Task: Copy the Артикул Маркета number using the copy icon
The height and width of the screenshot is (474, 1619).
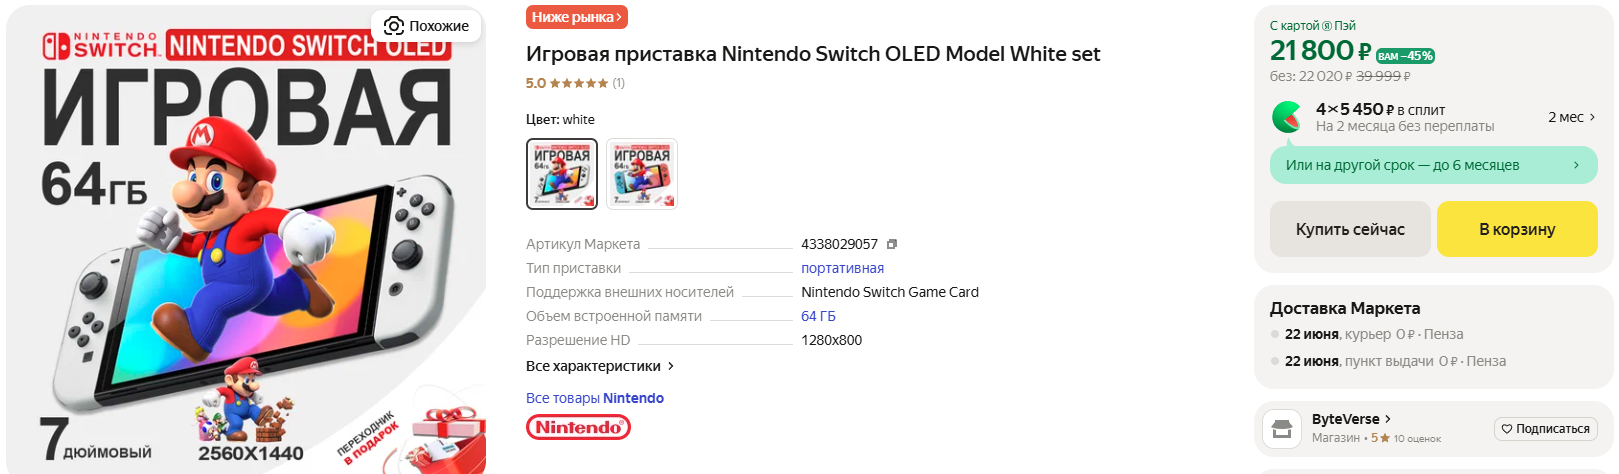Action: [892, 244]
